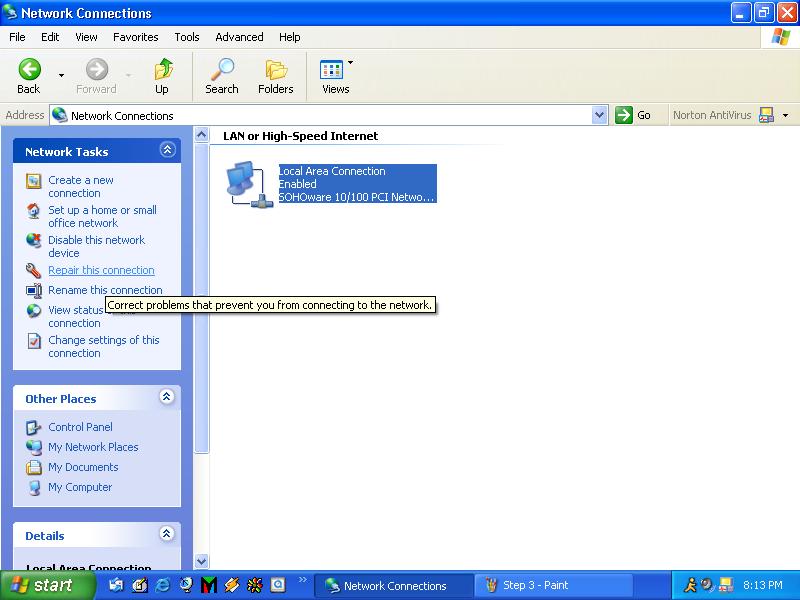
Task: Click Change settings of this connection
Action: [x=104, y=346]
